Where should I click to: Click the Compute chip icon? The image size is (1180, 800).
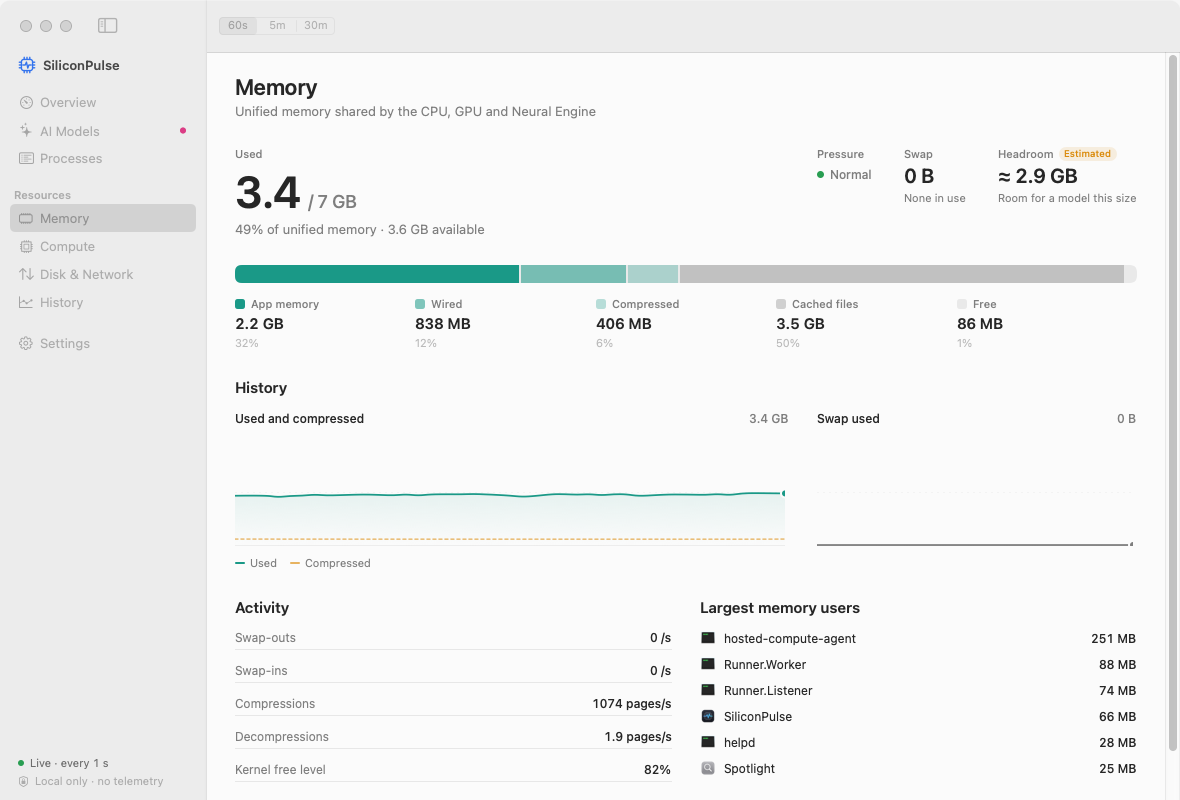(x=26, y=246)
